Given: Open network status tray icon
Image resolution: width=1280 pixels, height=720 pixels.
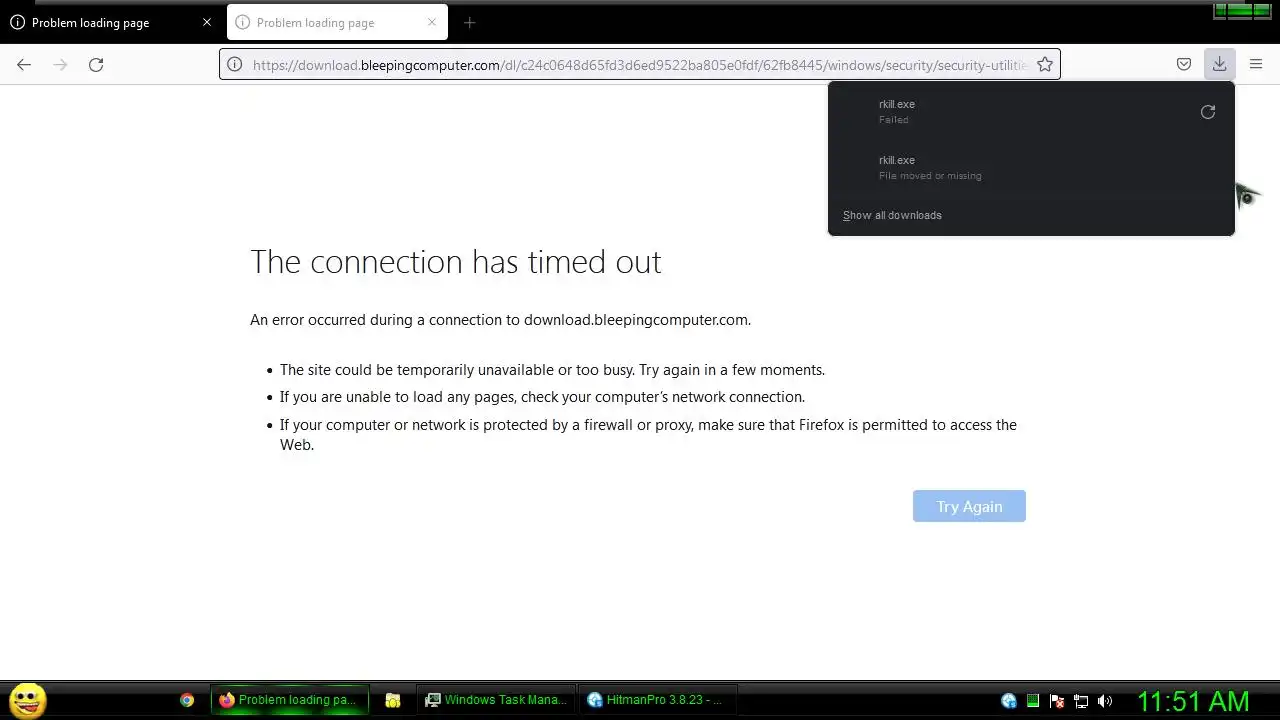Looking at the screenshot, I should pos(1081,701).
